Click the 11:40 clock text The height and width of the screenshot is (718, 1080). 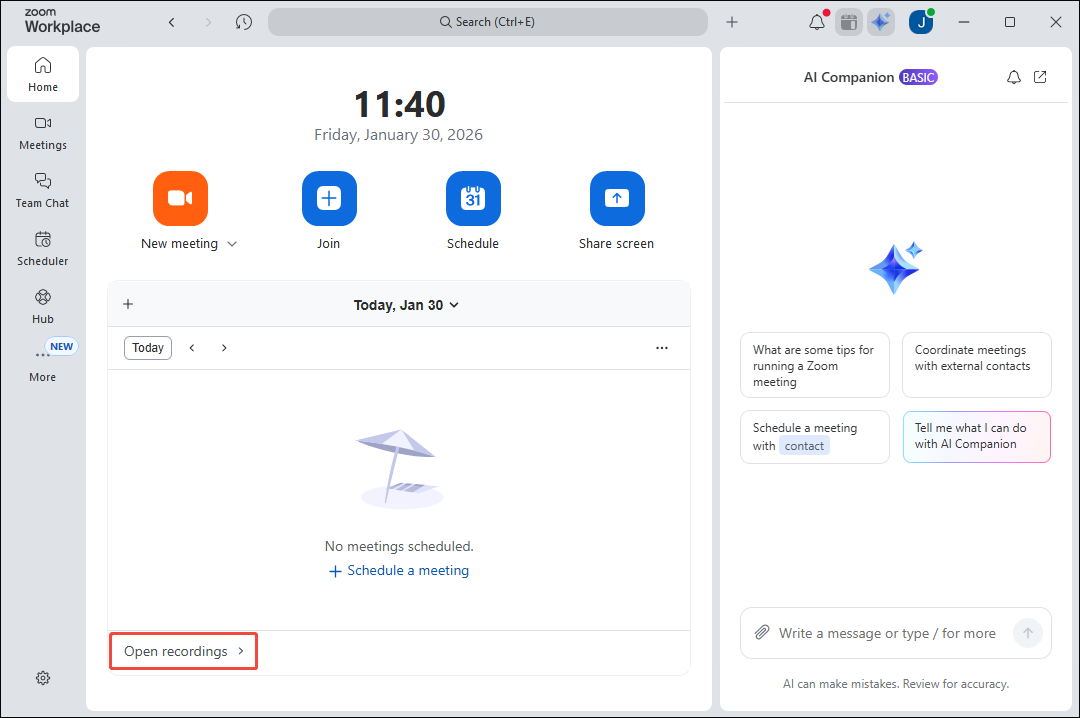pos(399,105)
